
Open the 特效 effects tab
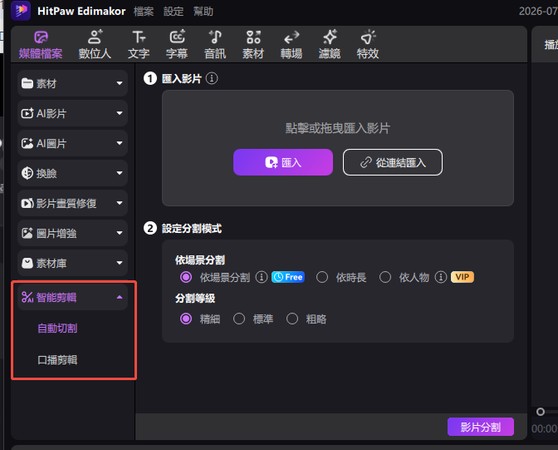pyautogui.click(x=368, y=45)
